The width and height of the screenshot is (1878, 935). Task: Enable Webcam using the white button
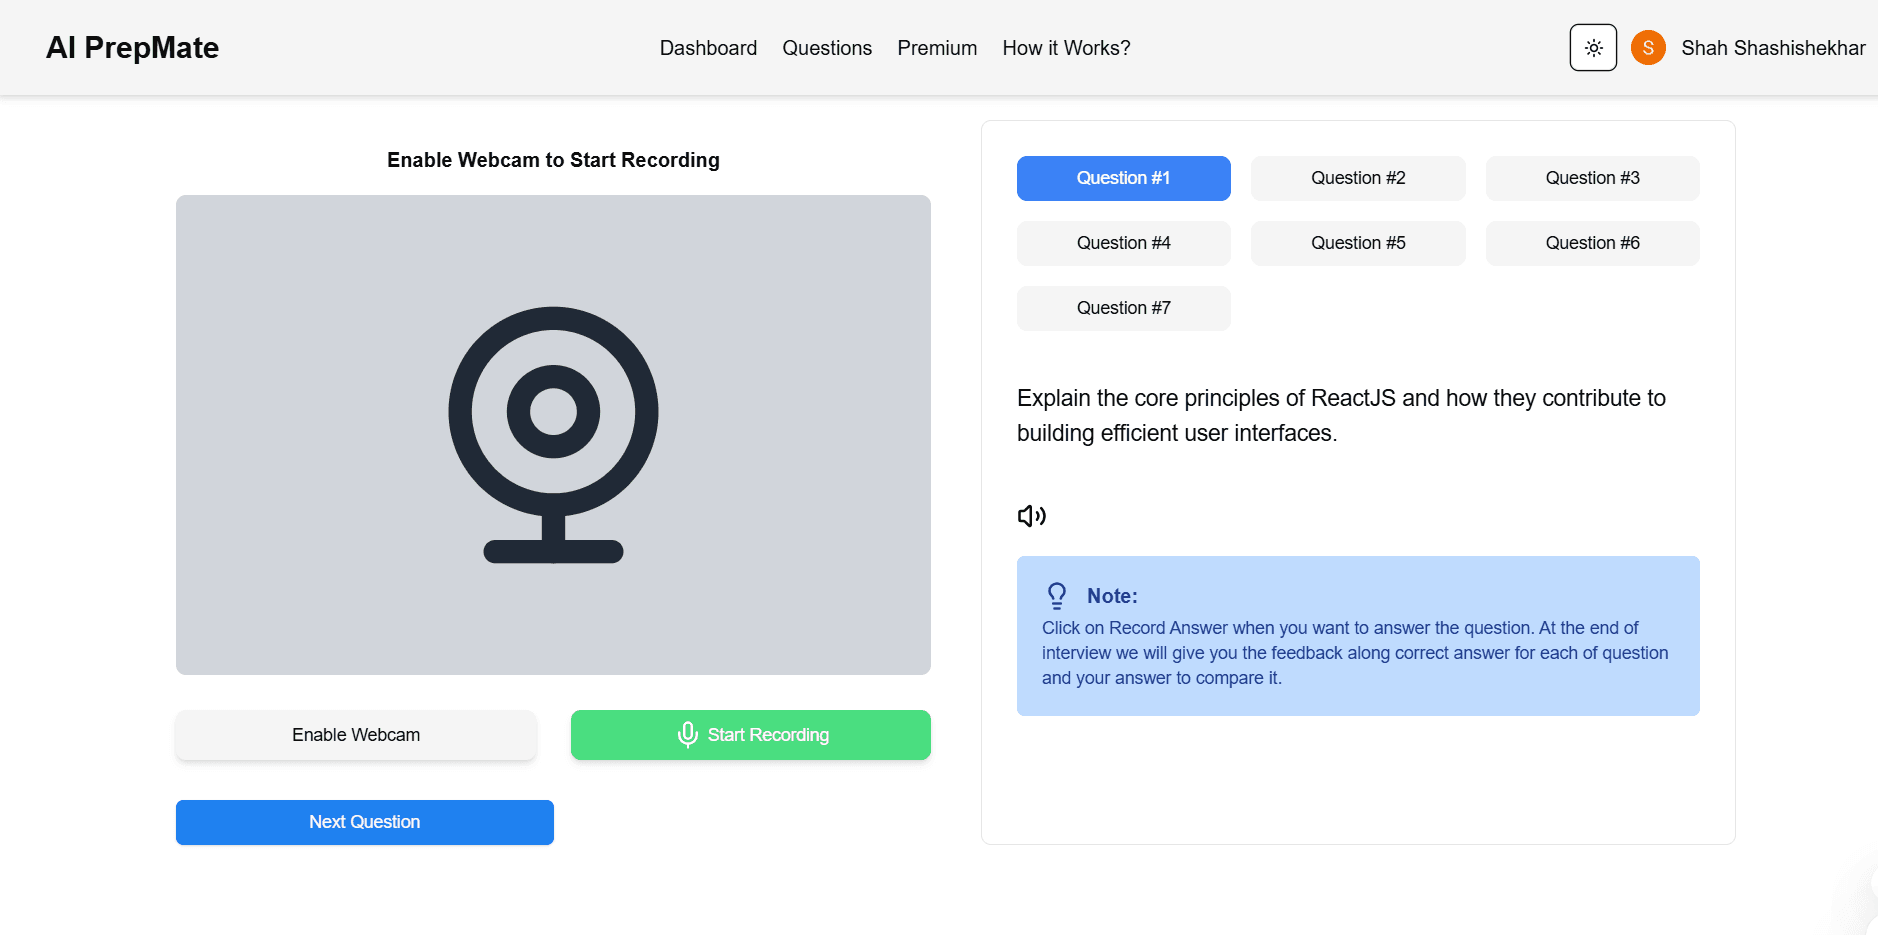tap(356, 735)
